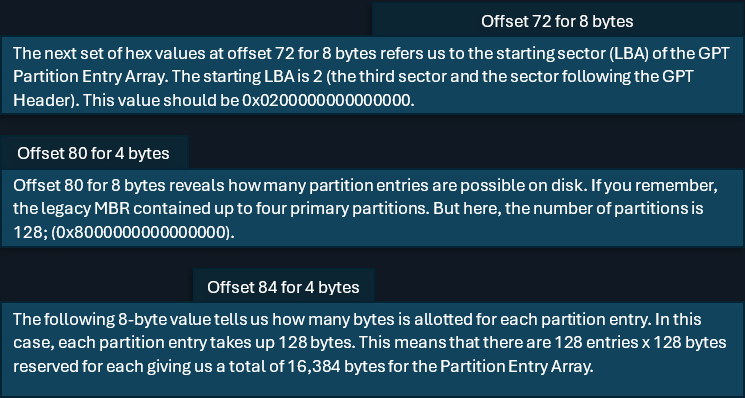Click the hex value (0x8000000000000000)
745x398 pixels.
click(143, 232)
